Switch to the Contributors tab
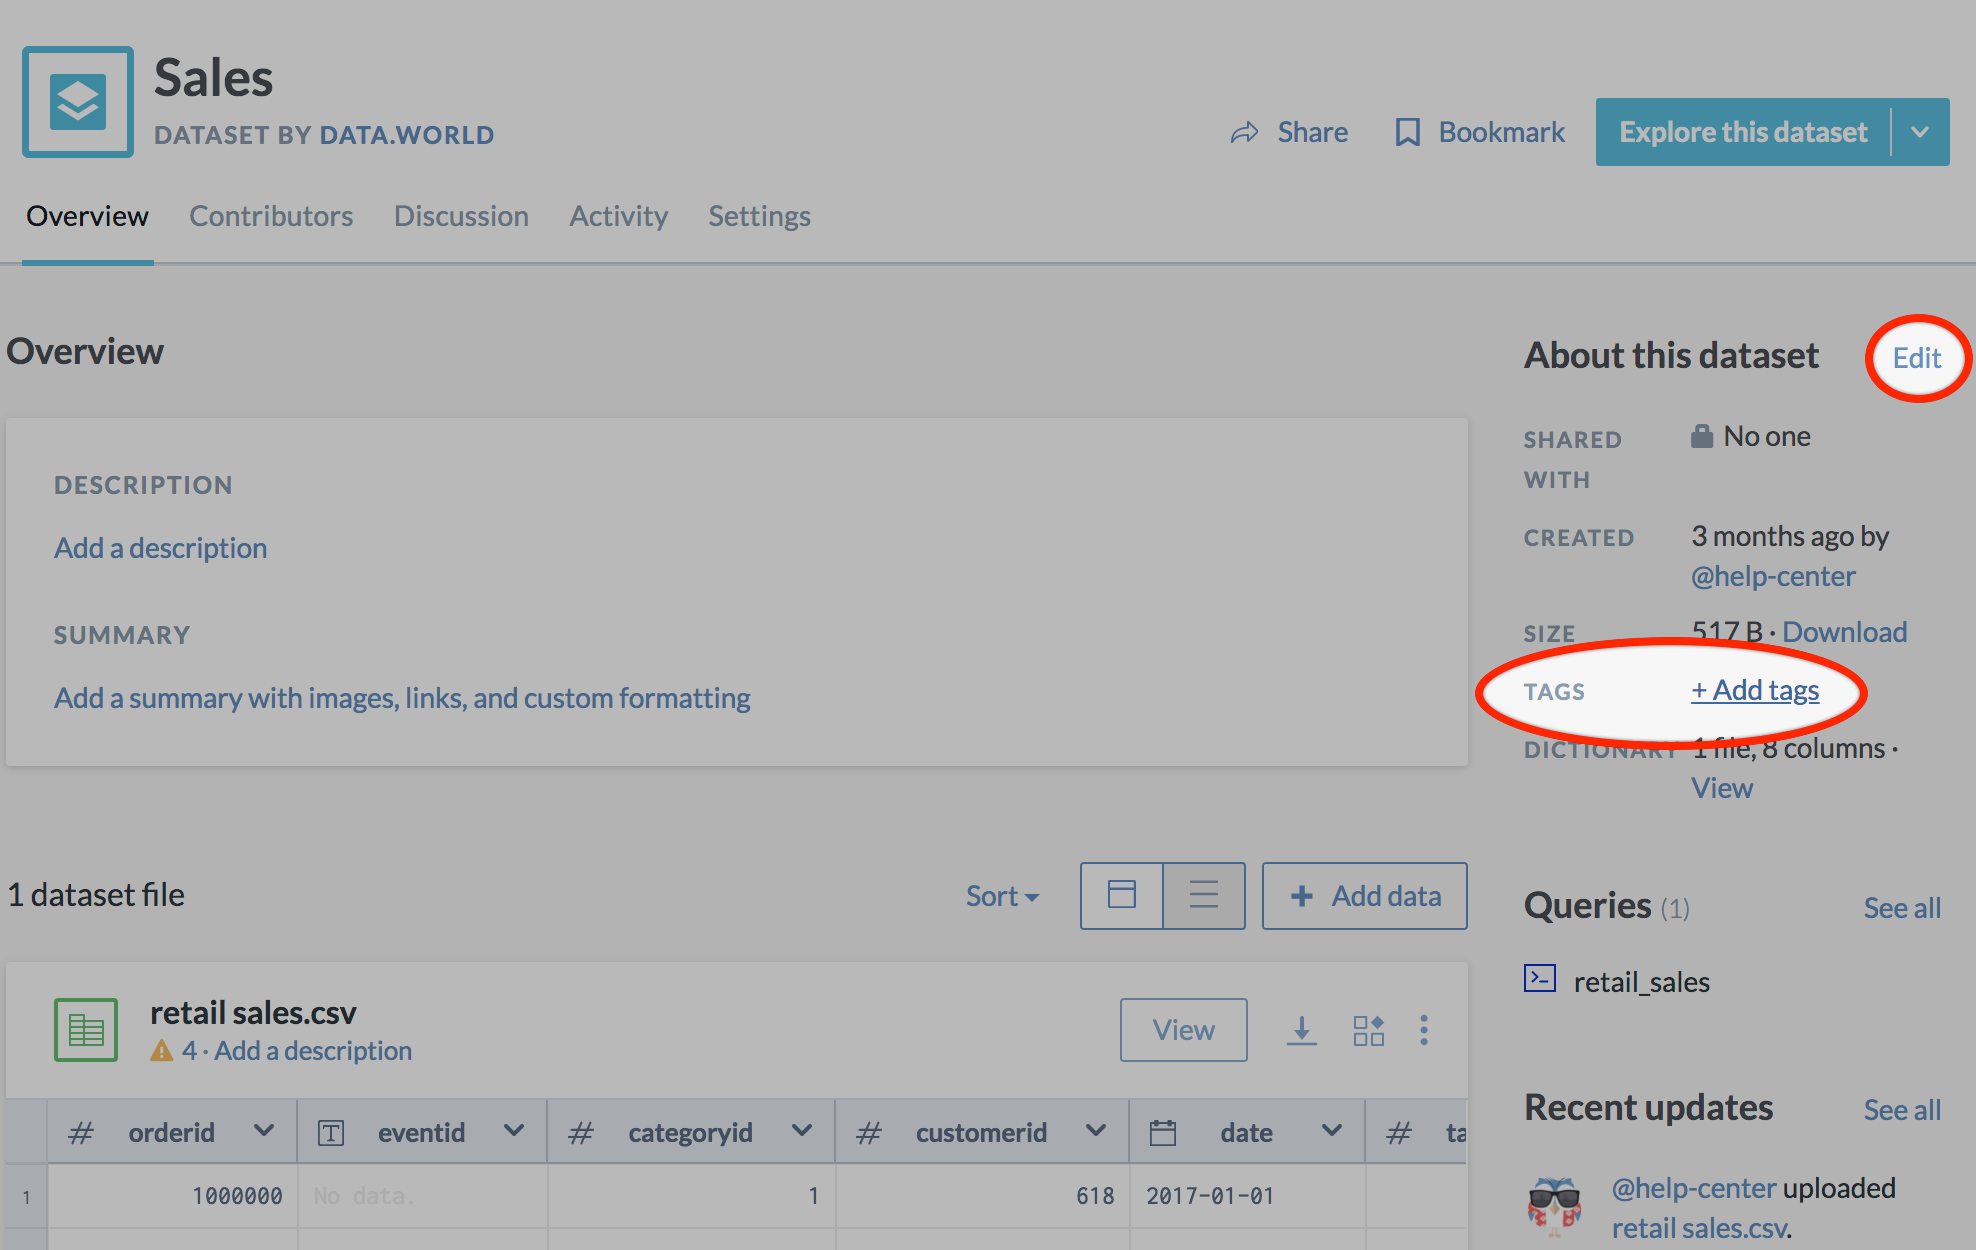This screenshot has width=1976, height=1250. coord(269,217)
